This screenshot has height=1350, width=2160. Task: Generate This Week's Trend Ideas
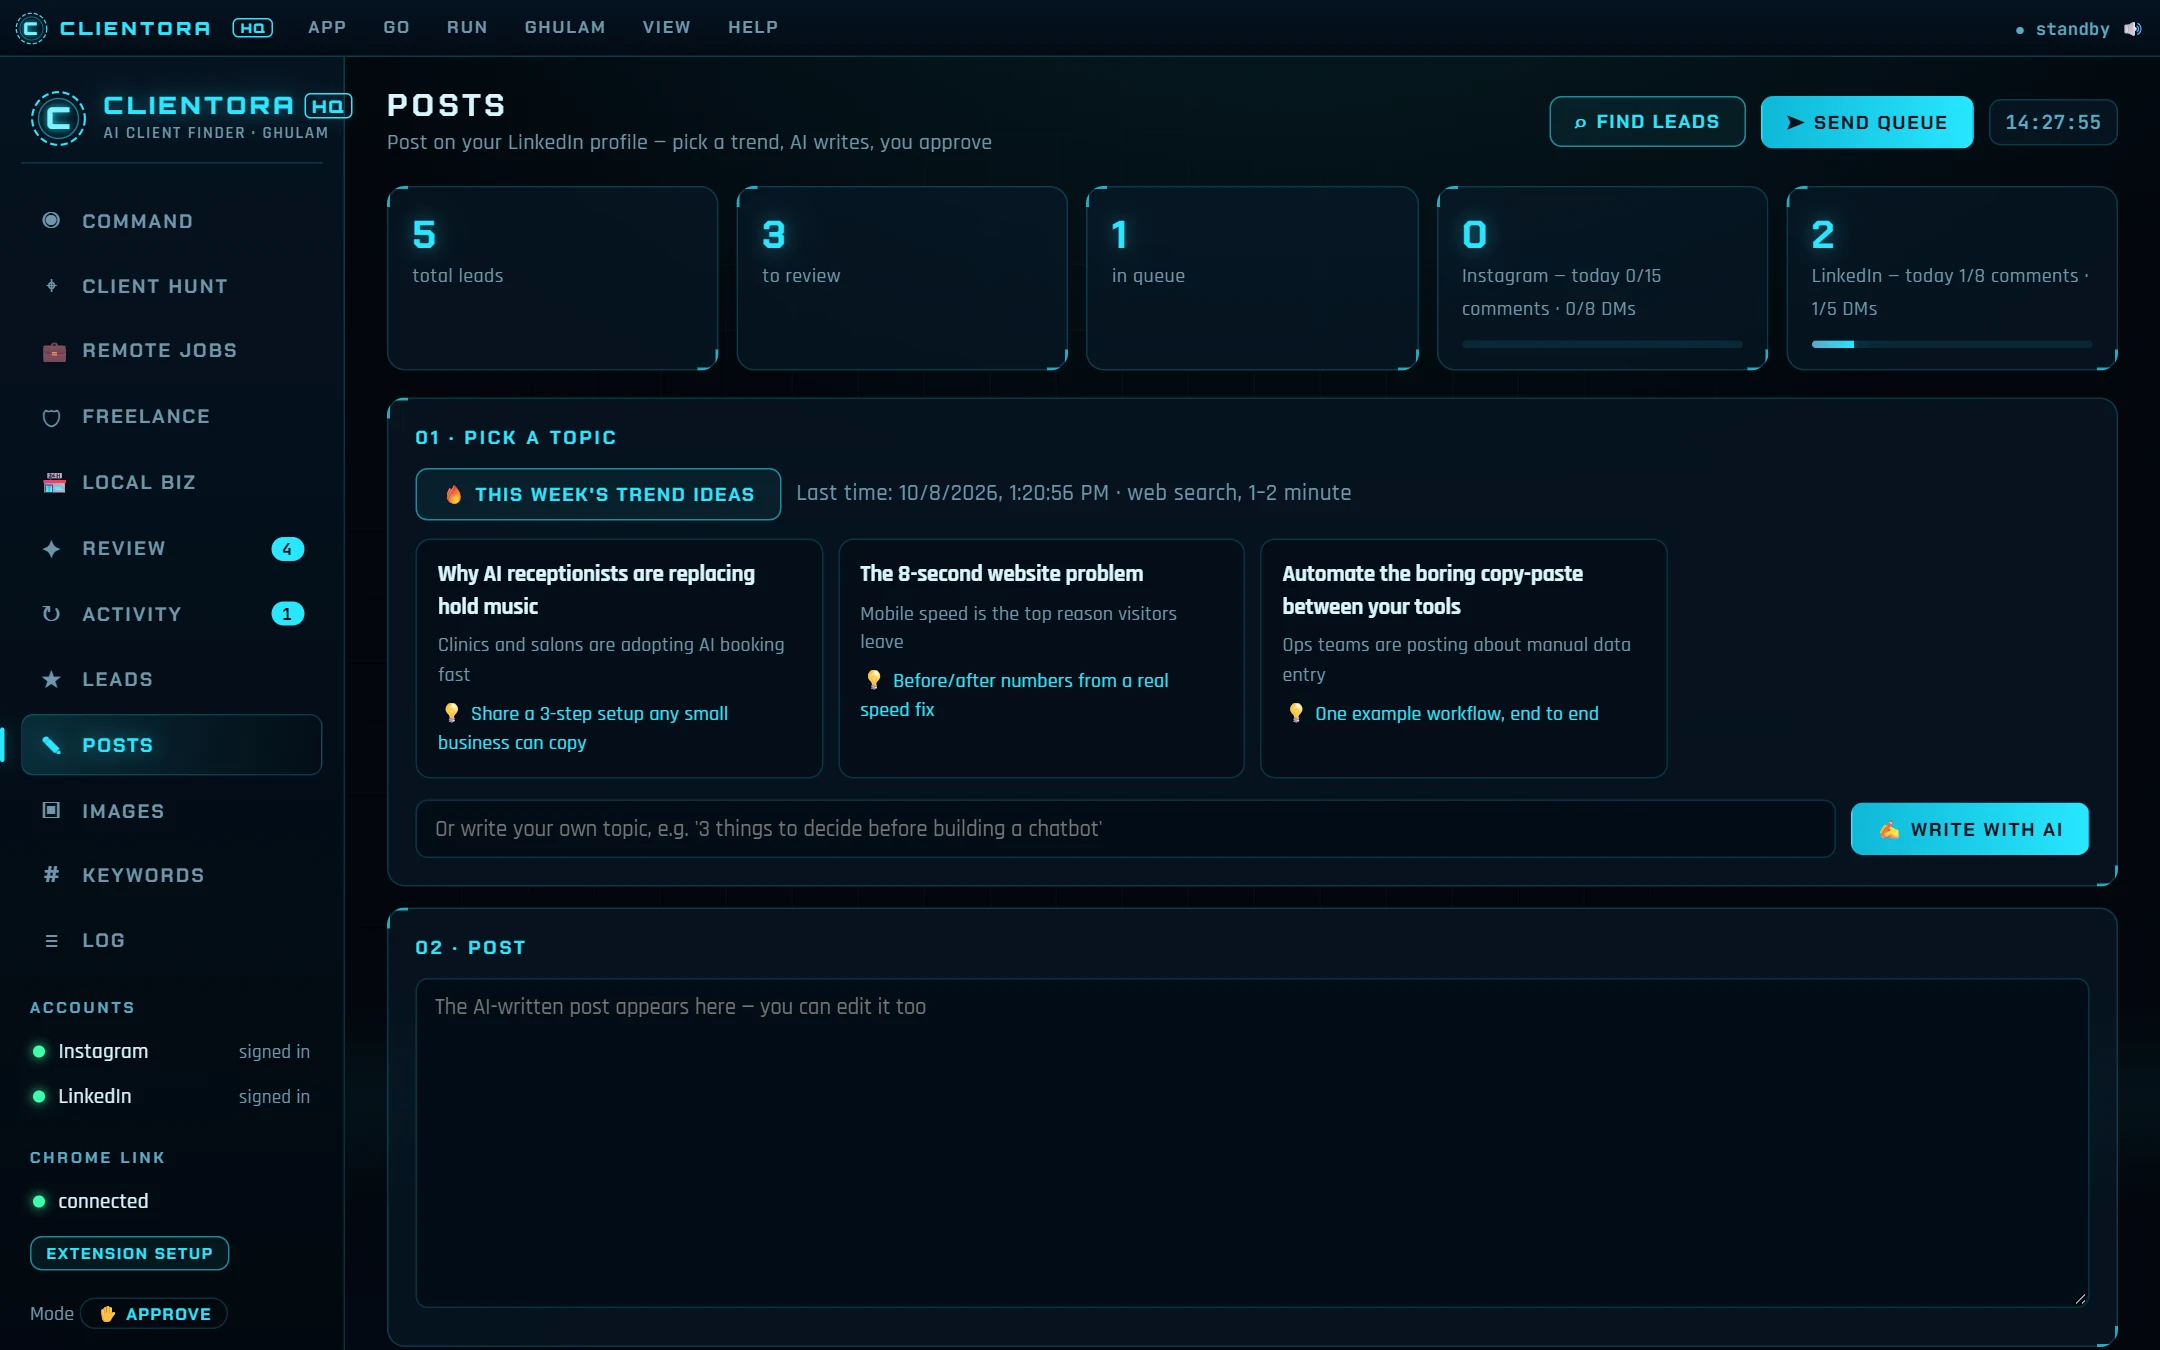pyautogui.click(x=598, y=494)
